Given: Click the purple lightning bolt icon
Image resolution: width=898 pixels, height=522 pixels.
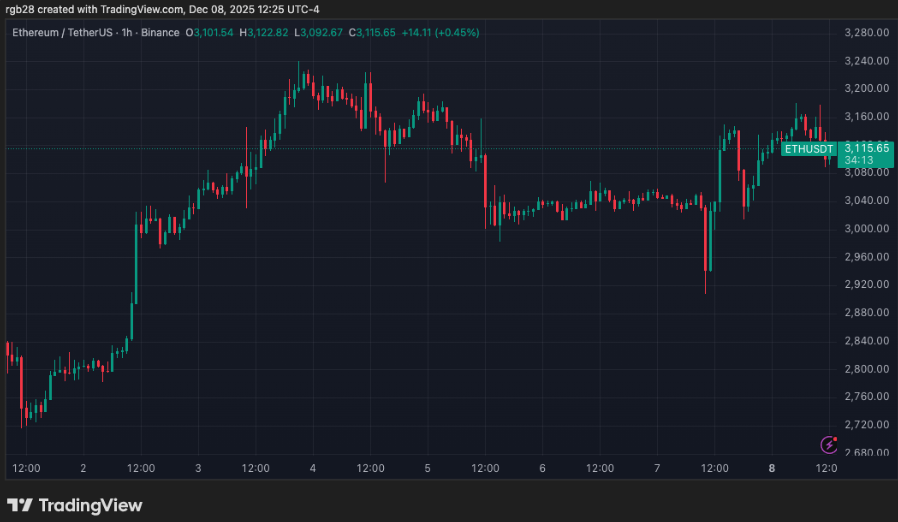Looking at the screenshot, I should coord(829,444).
